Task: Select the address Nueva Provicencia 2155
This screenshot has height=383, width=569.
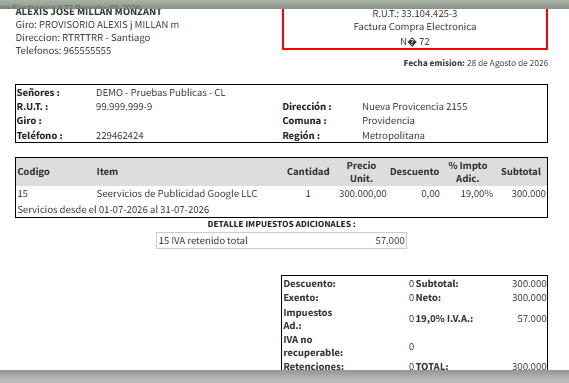Action: tap(414, 107)
